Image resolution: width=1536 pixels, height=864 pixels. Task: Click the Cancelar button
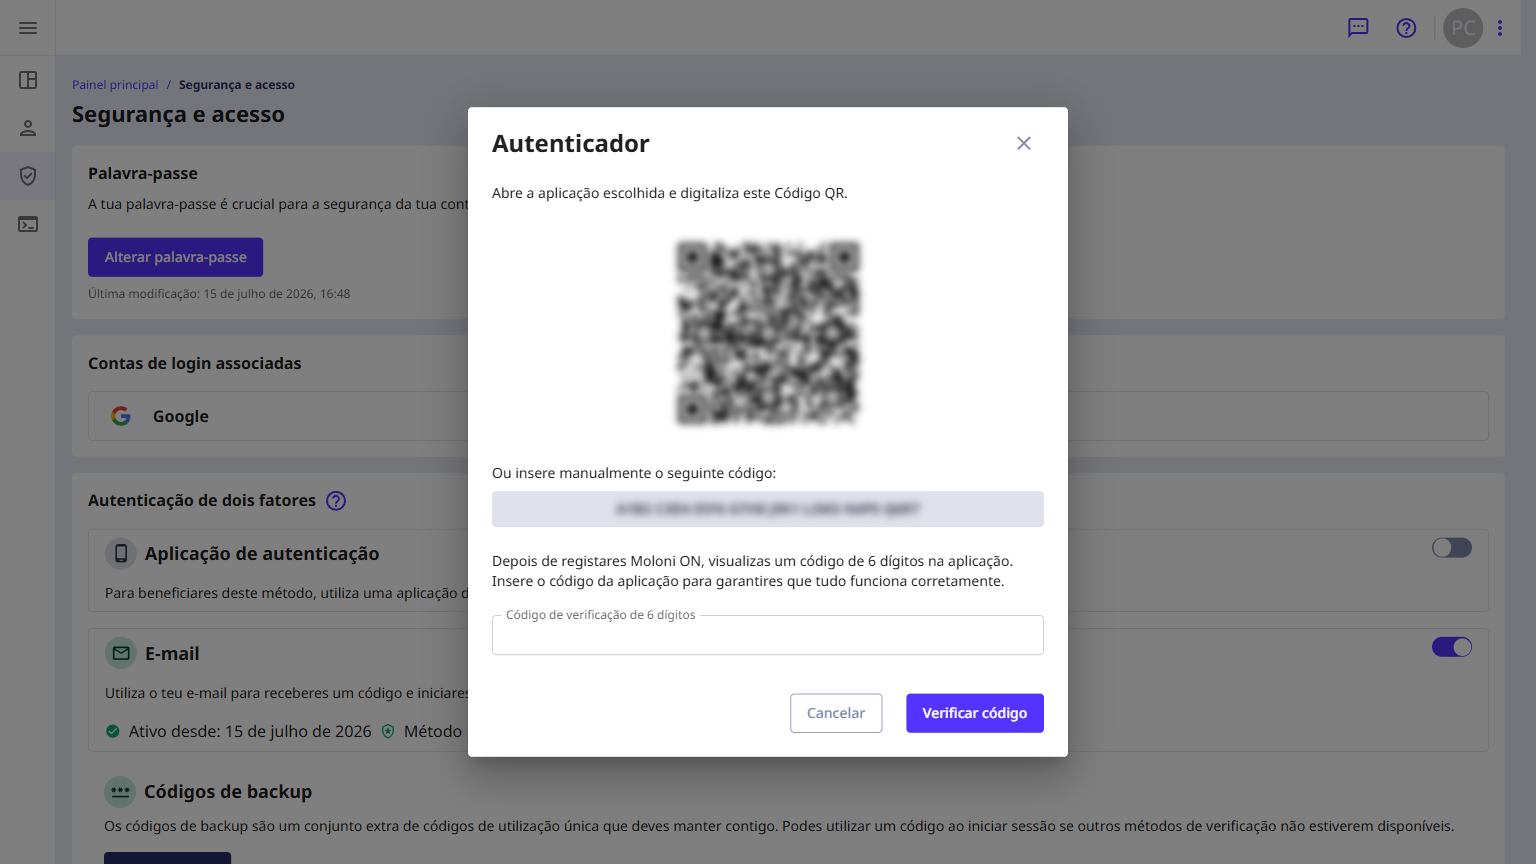pyautogui.click(x=836, y=713)
